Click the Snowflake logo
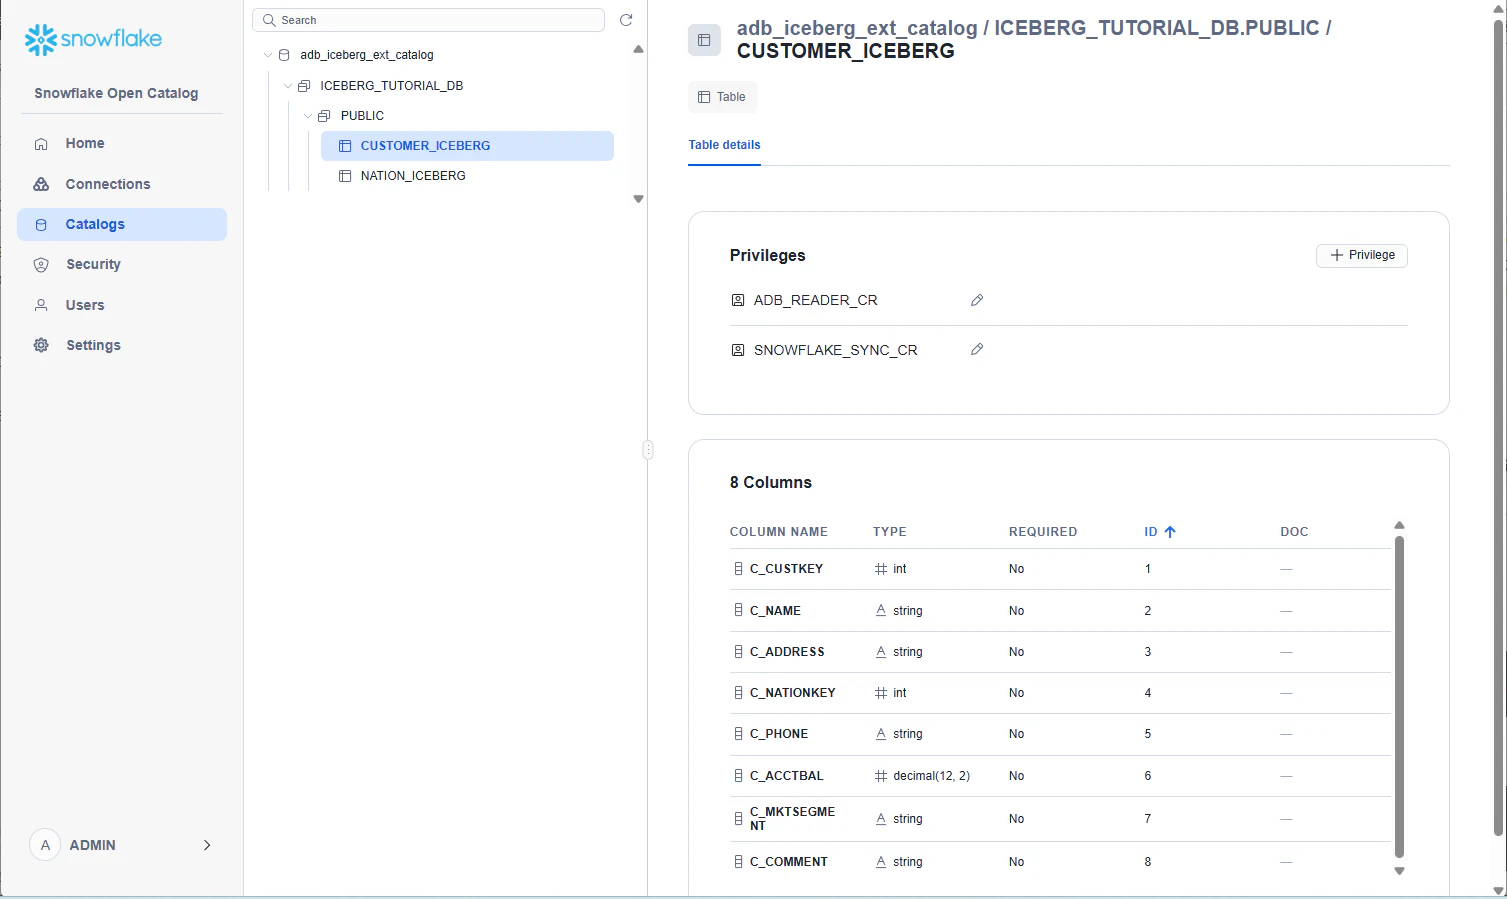This screenshot has width=1507, height=899. (93, 39)
